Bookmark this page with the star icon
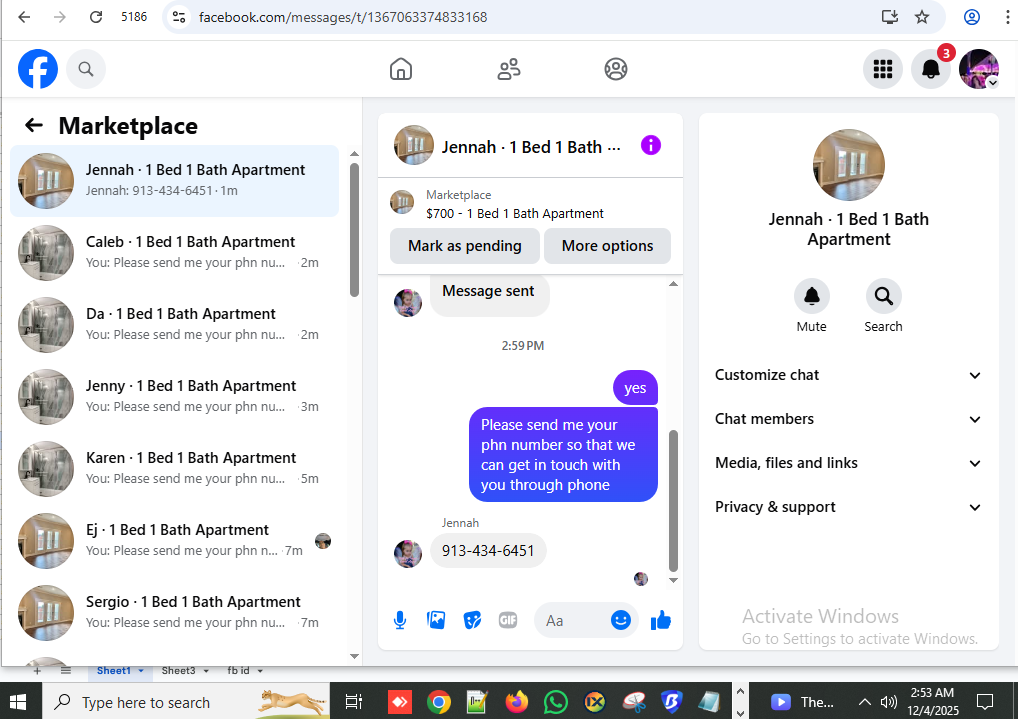Screen dimensions: 1018x719 922,17
